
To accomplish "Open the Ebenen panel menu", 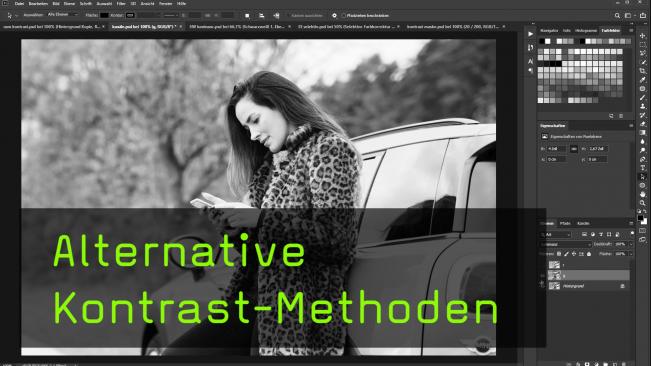I will click(x=631, y=223).
